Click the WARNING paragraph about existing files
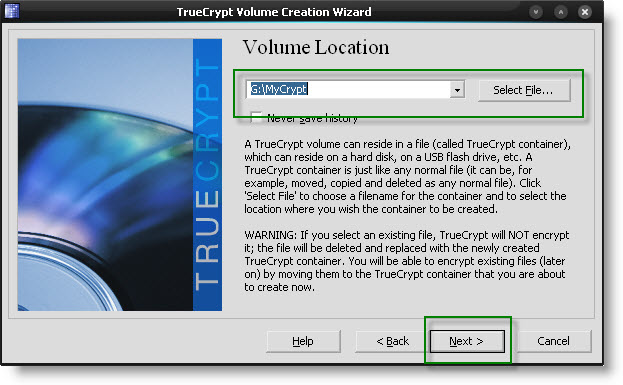The height and width of the screenshot is (385, 623). click(x=407, y=261)
